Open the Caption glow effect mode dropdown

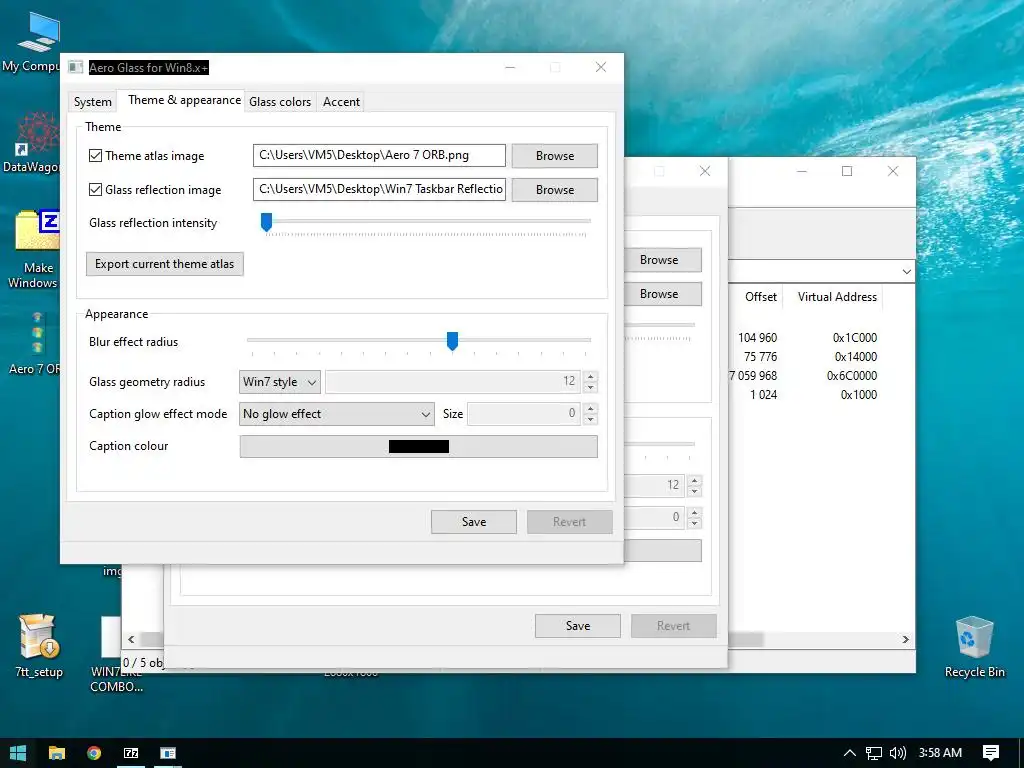[336, 413]
